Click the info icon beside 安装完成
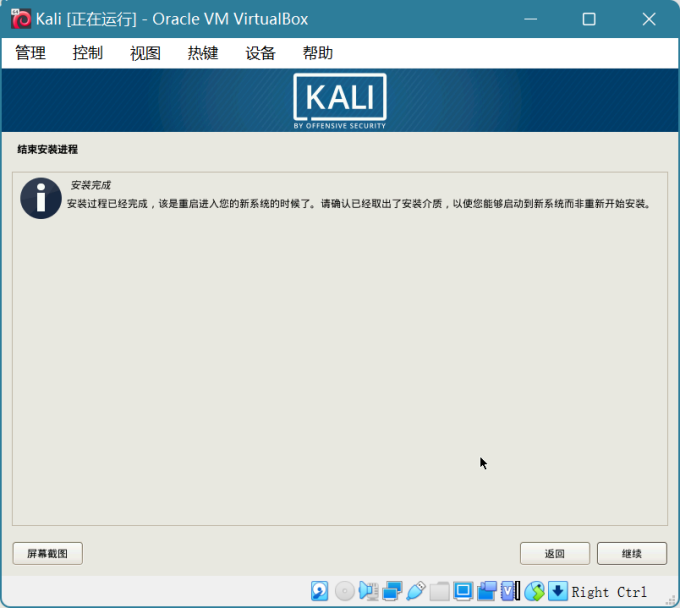Screen dimensions: 681x609 (x=41, y=198)
